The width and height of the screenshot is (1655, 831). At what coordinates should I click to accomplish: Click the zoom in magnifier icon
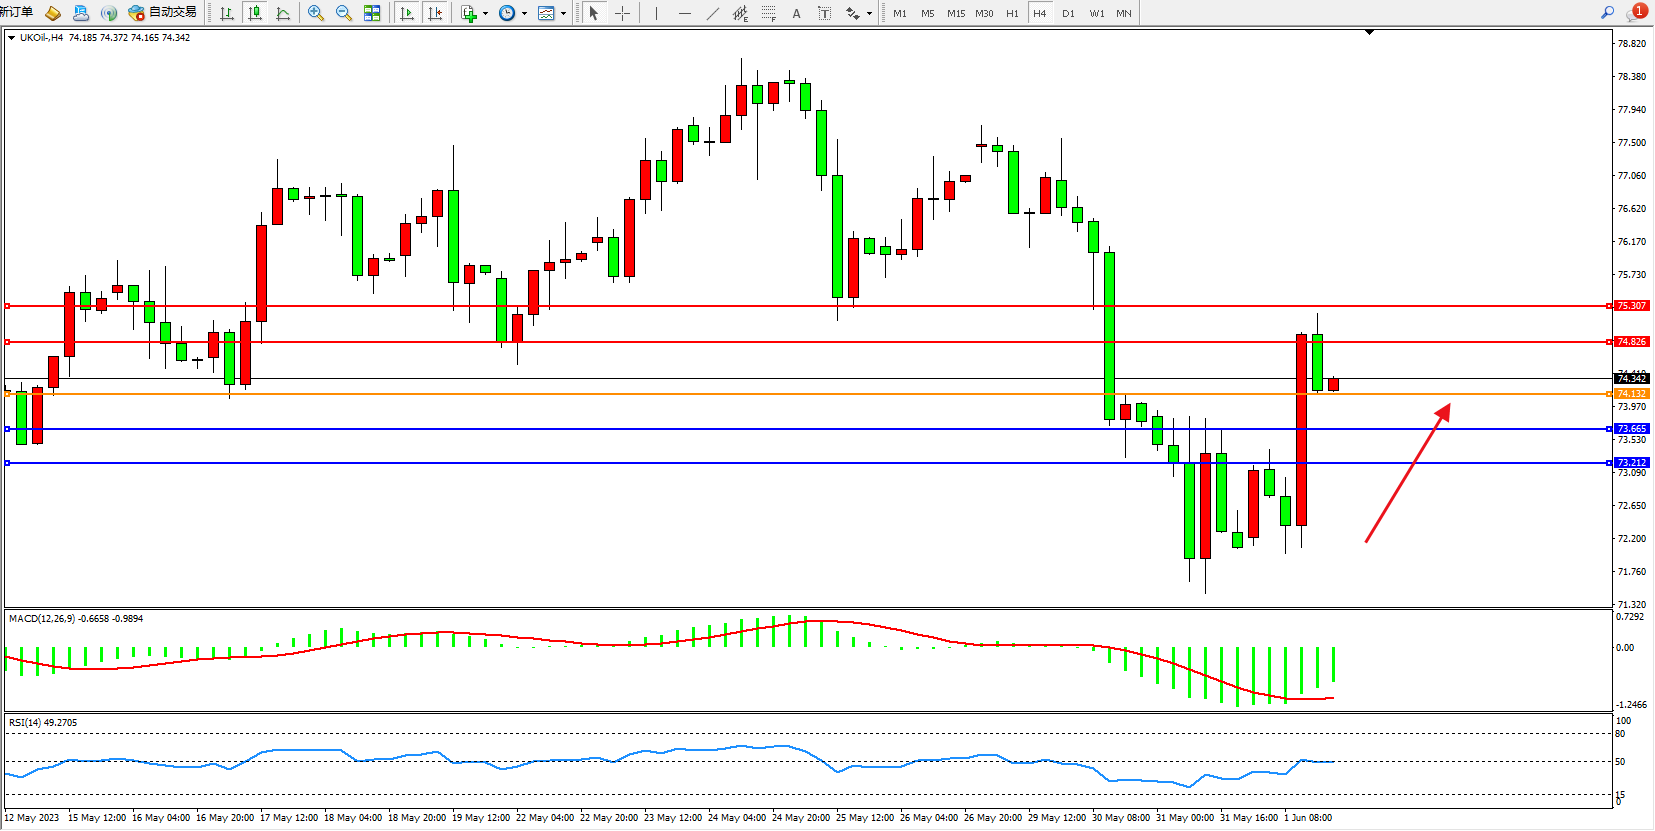pyautogui.click(x=316, y=13)
